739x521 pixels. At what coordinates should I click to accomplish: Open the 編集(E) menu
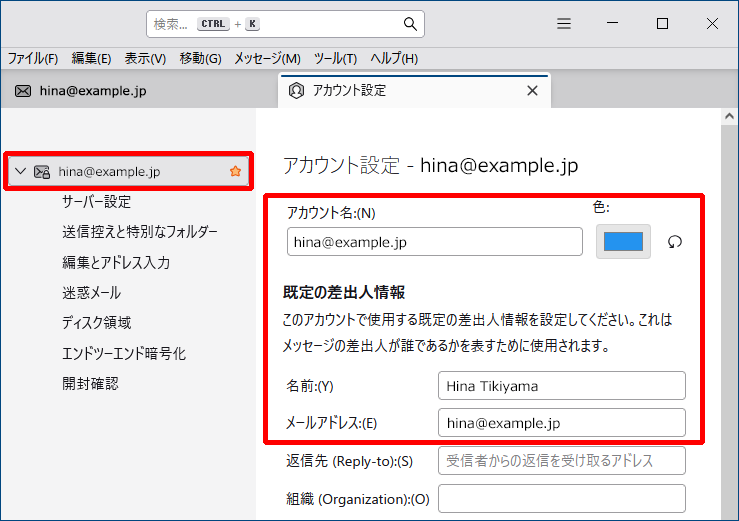pyautogui.click(x=91, y=58)
